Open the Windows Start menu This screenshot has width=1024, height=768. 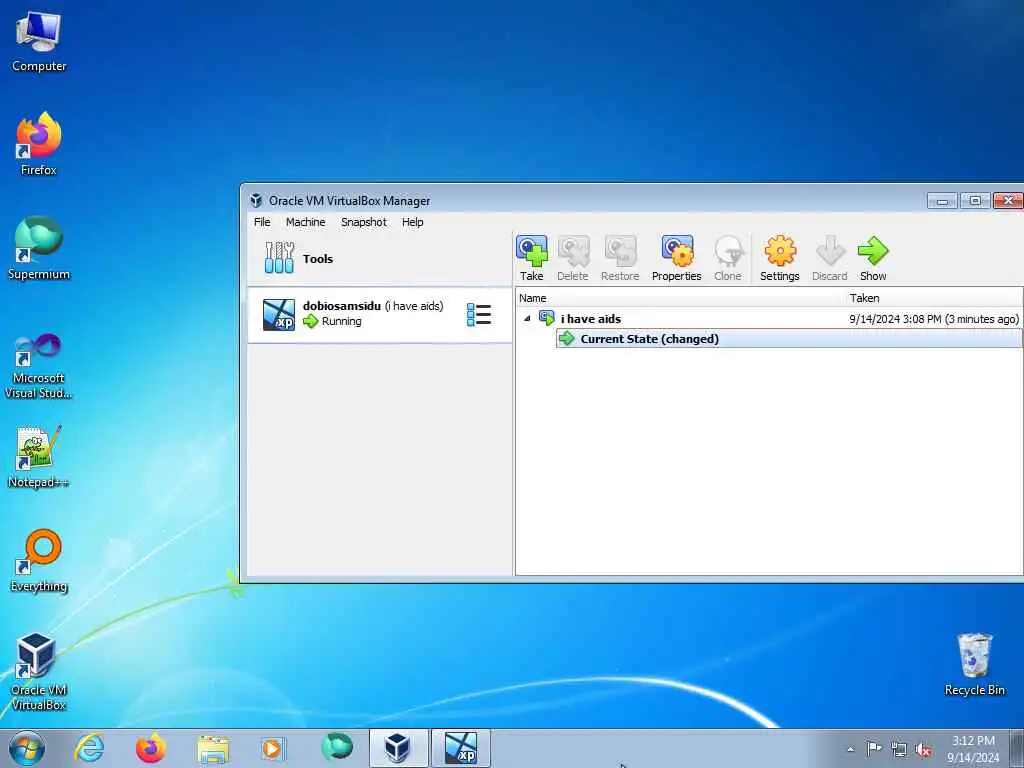coord(27,748)
